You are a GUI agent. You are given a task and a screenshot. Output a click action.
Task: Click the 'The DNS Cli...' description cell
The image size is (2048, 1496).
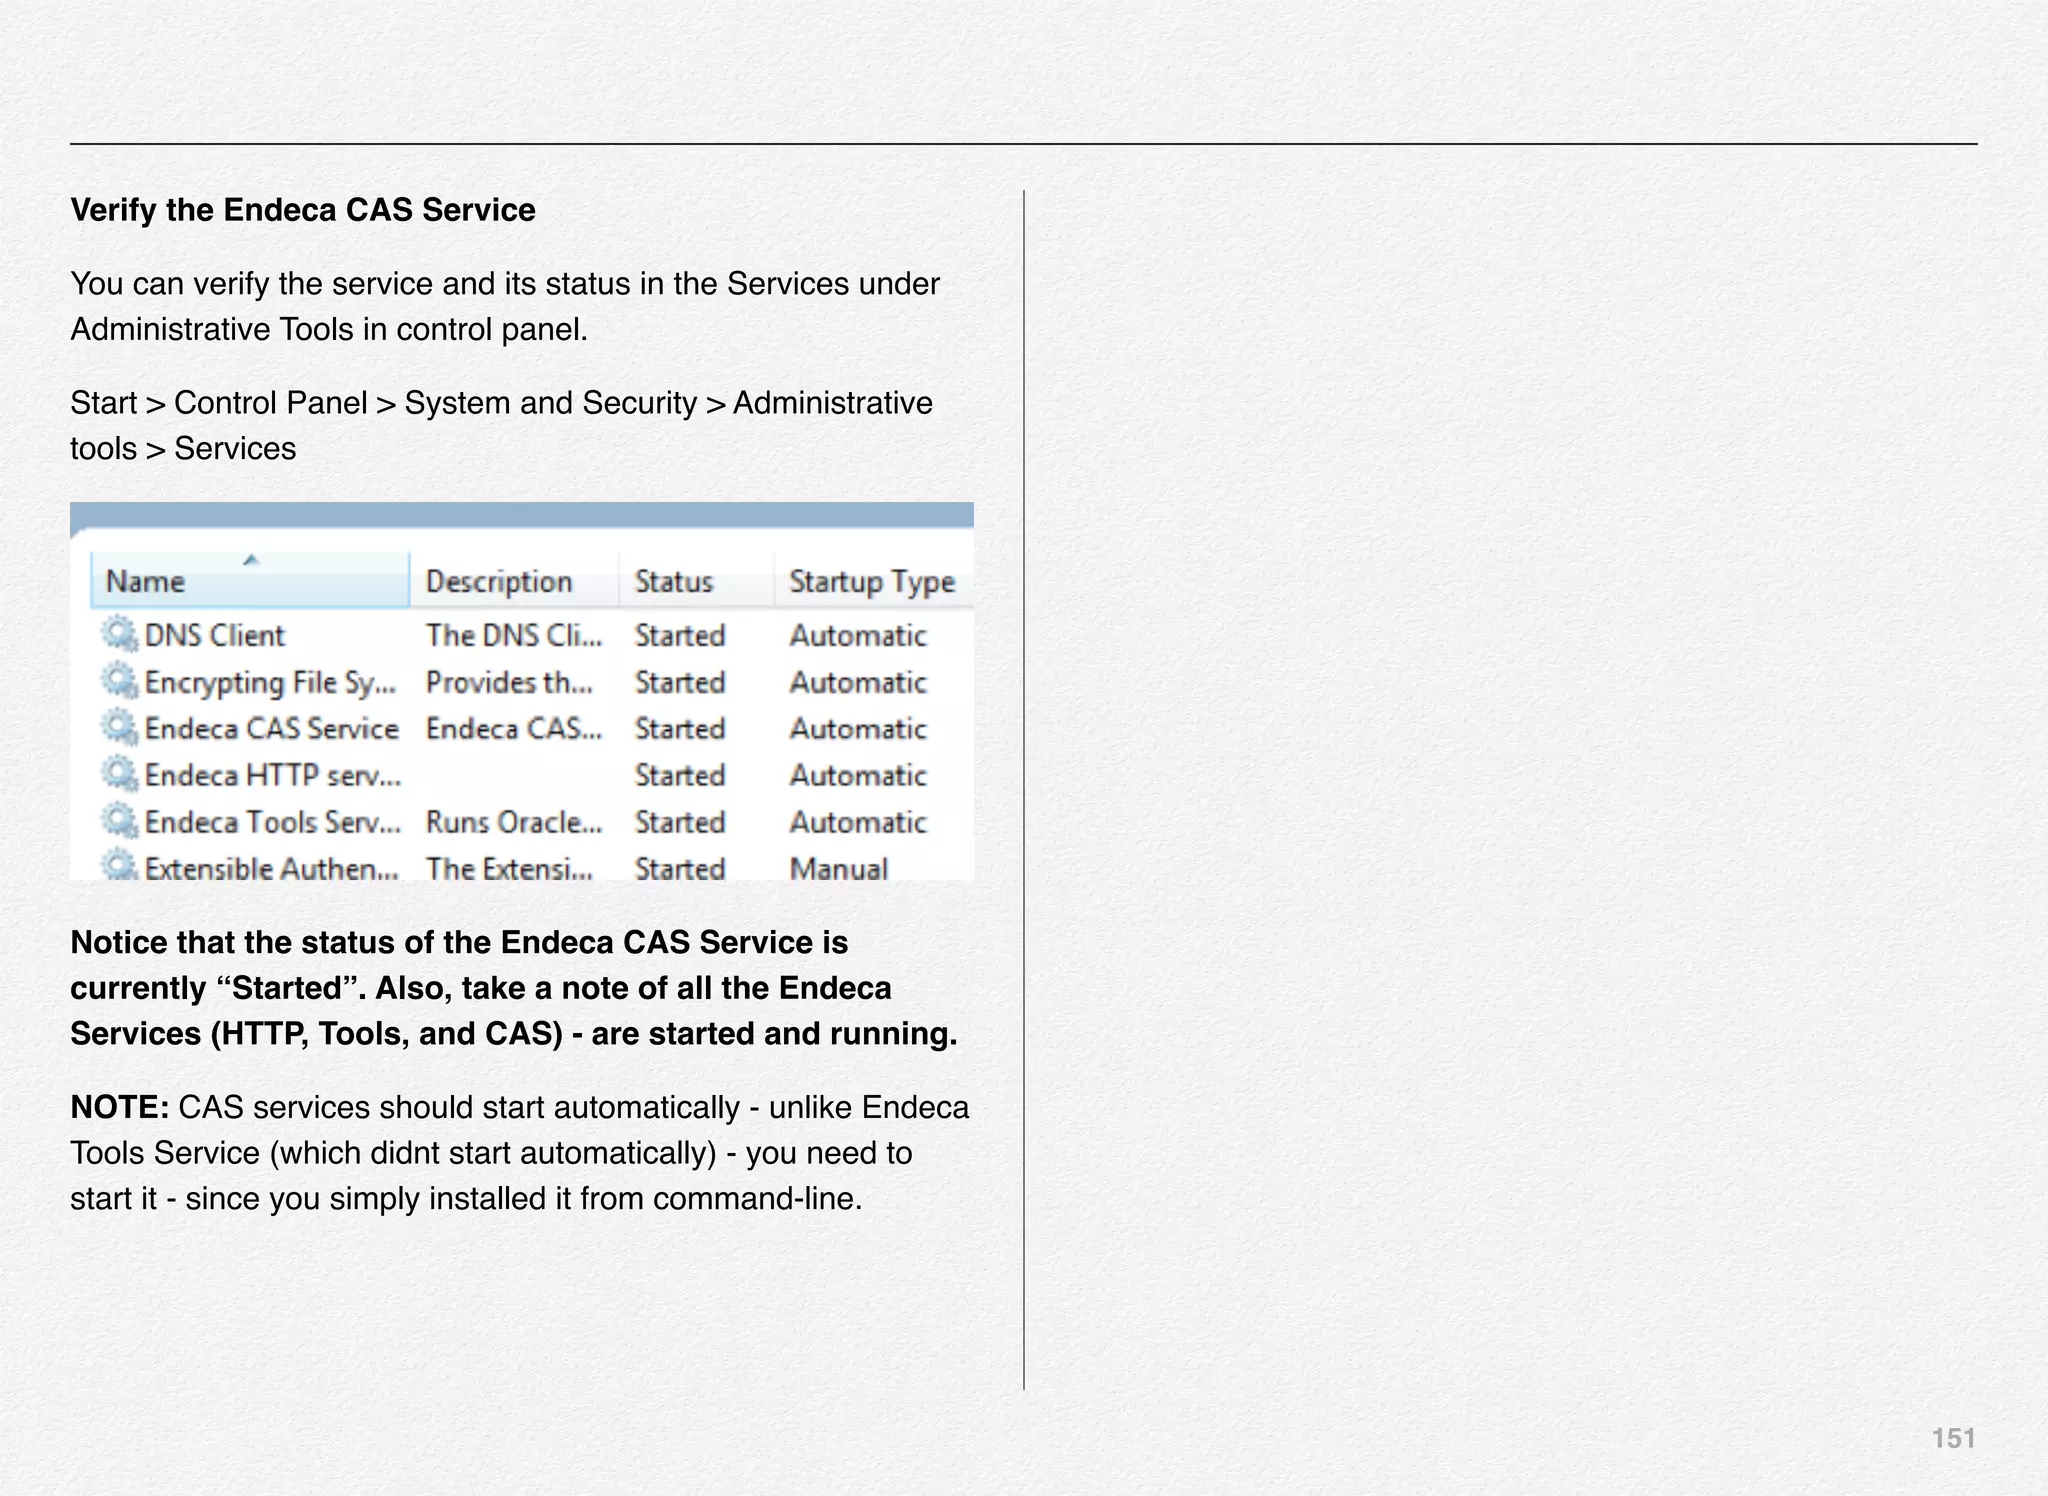point(514,635)
